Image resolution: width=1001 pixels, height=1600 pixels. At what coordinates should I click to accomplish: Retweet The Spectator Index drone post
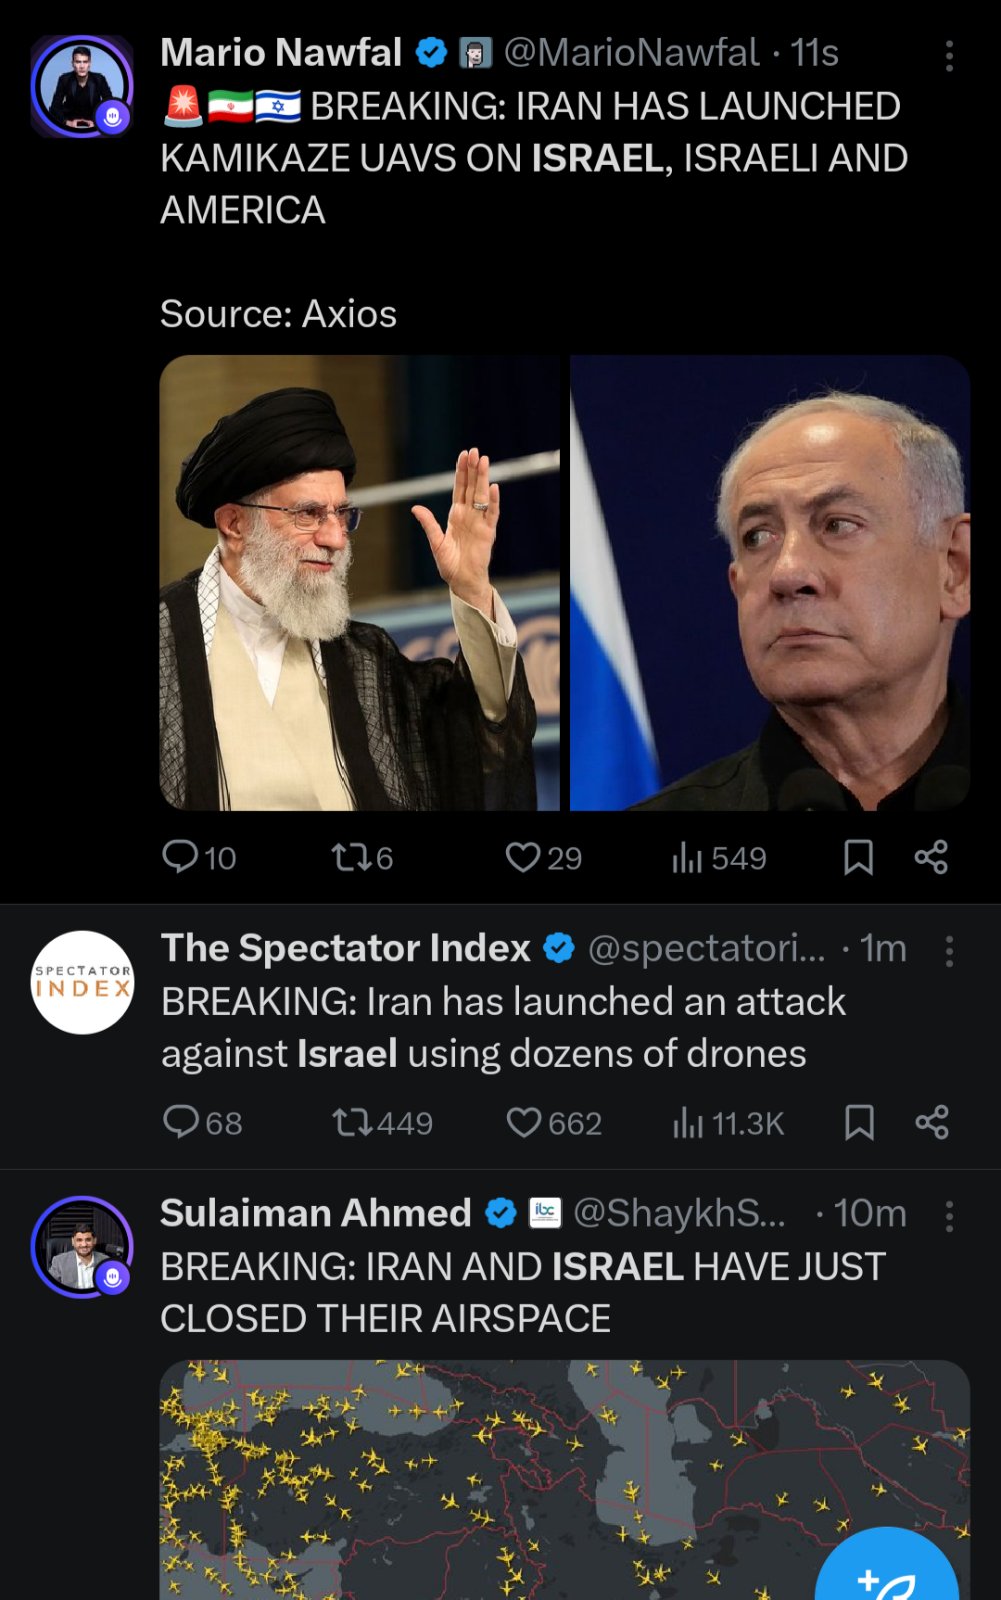click(x=351, y=1122)
